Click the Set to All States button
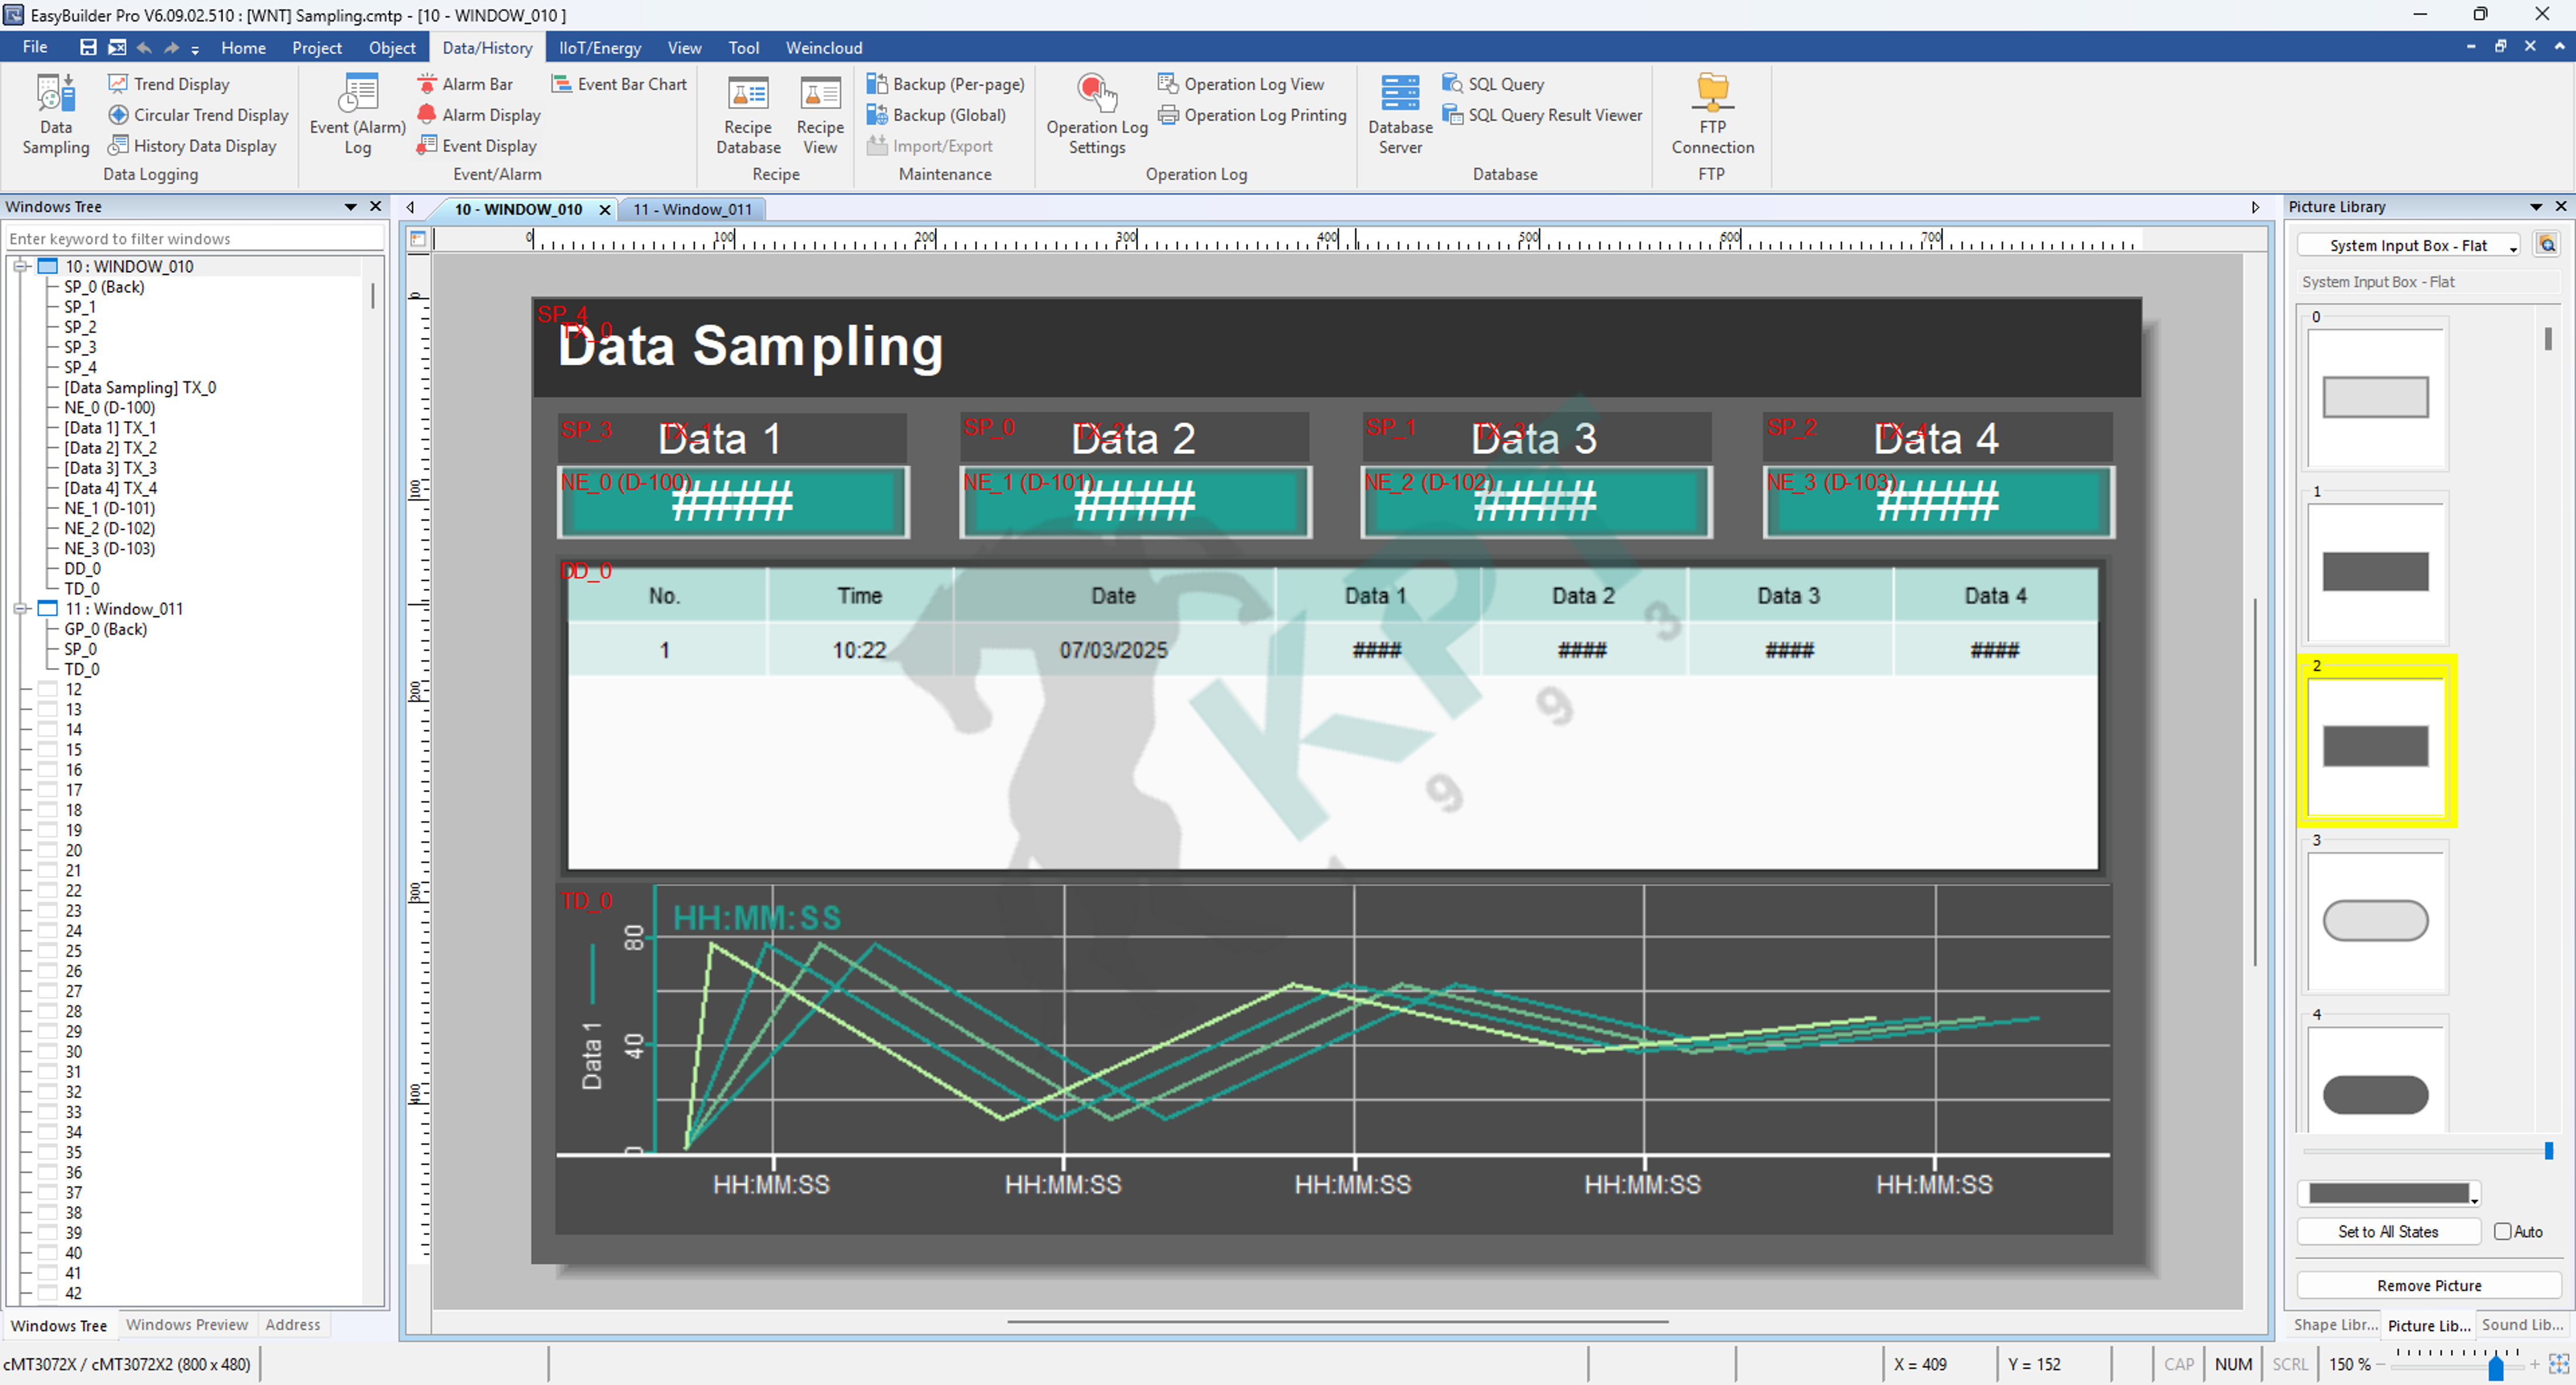The height and width of the screenshot is (1385, 2576). [x=2388, y=1232]
